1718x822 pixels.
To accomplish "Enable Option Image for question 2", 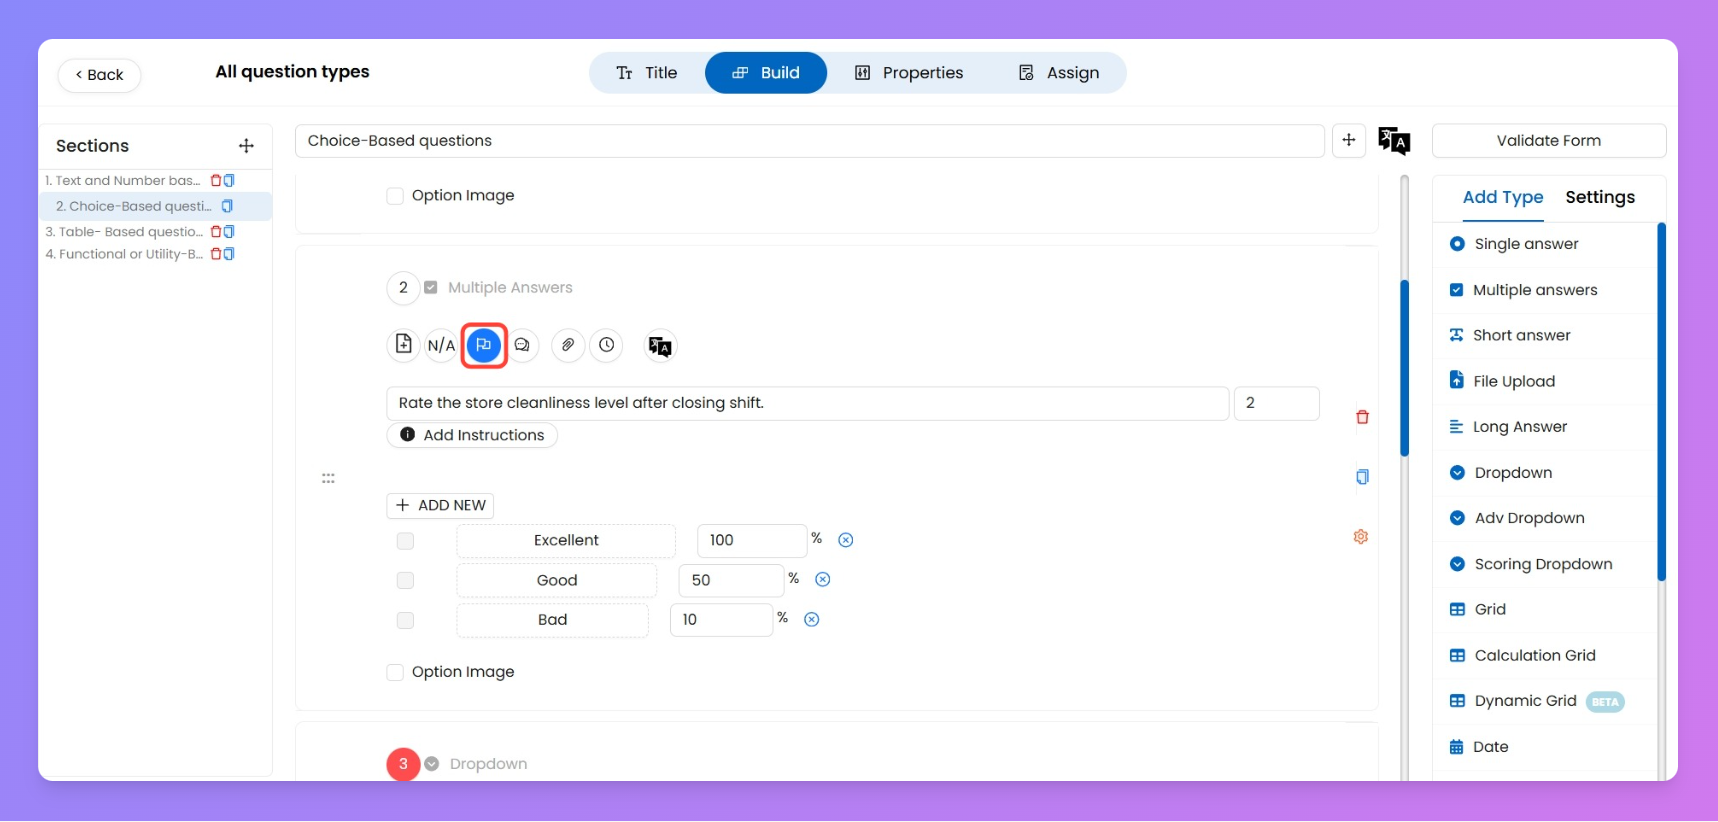I will [395, 673].
